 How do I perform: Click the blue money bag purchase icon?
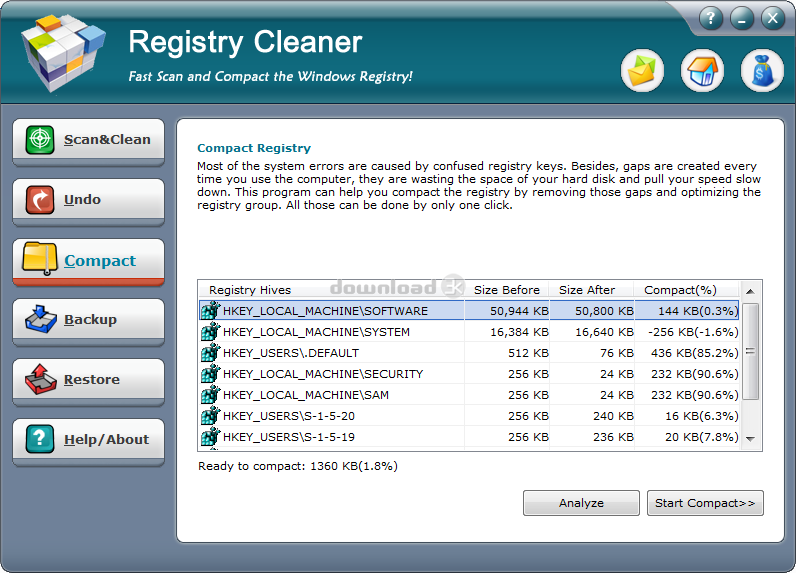coord(761,71)
